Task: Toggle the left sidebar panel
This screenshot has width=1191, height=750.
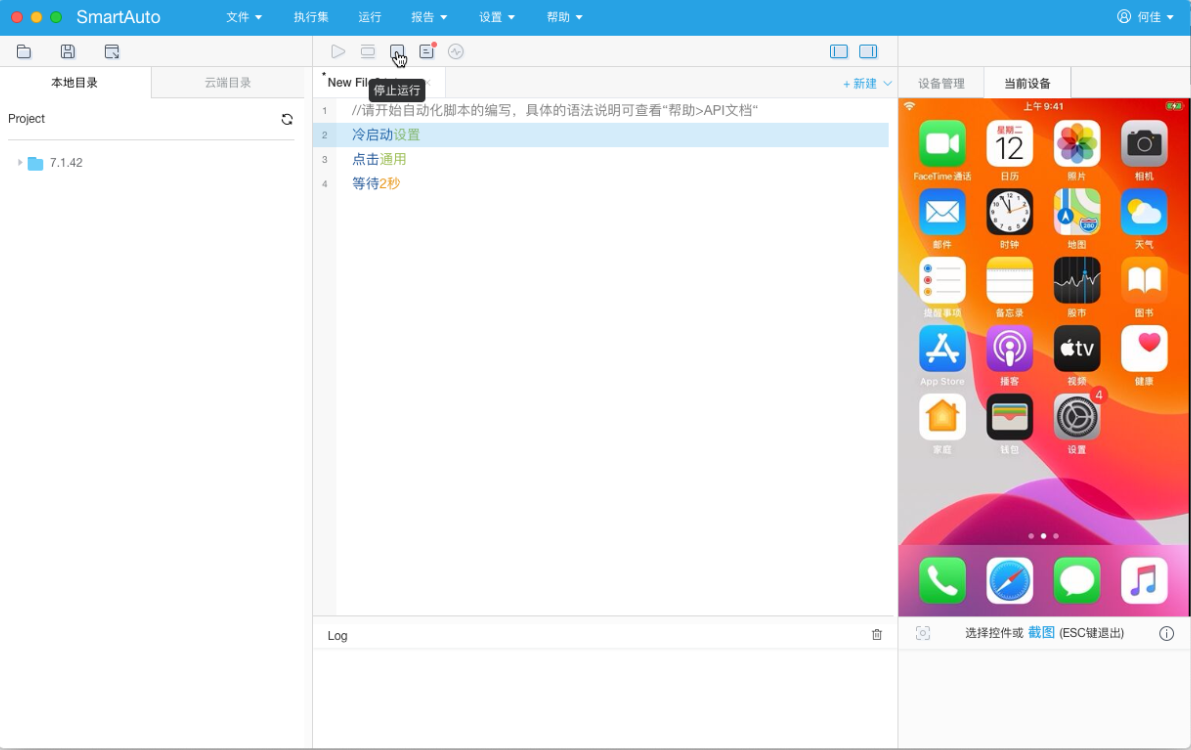Action: coord(839,52)
